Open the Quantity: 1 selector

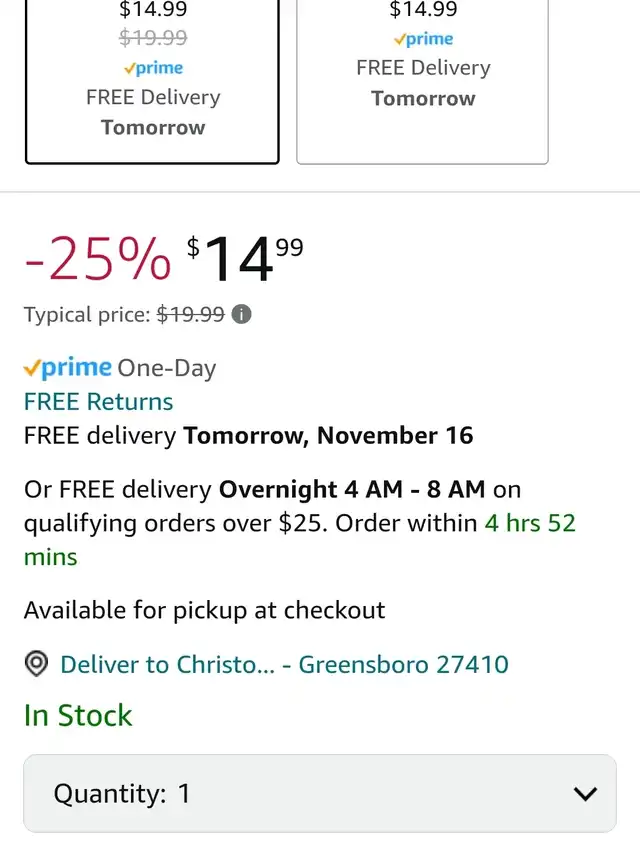click(x=320, y=794)
